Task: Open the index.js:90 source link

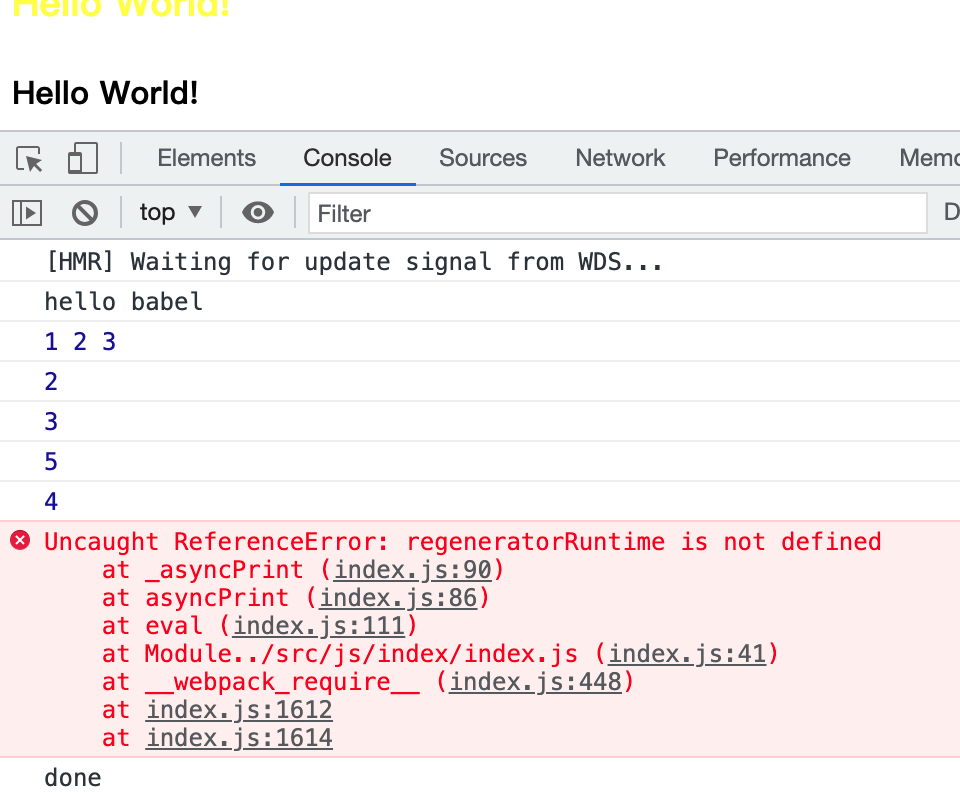Action: [413, 570]
